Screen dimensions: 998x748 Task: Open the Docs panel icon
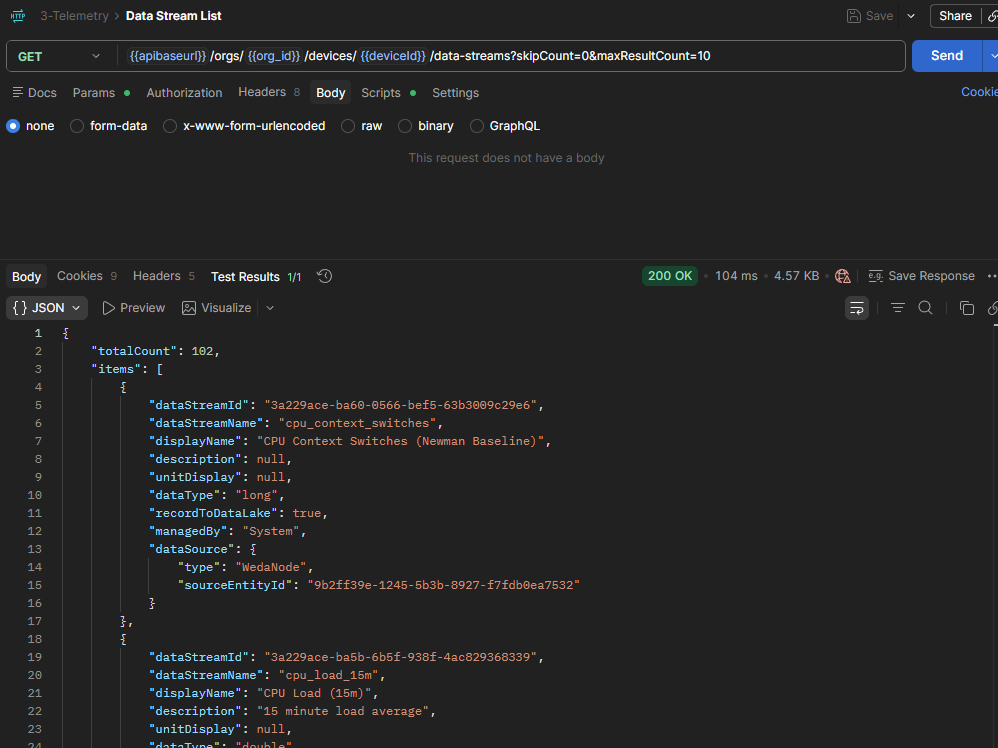[18, 92]
